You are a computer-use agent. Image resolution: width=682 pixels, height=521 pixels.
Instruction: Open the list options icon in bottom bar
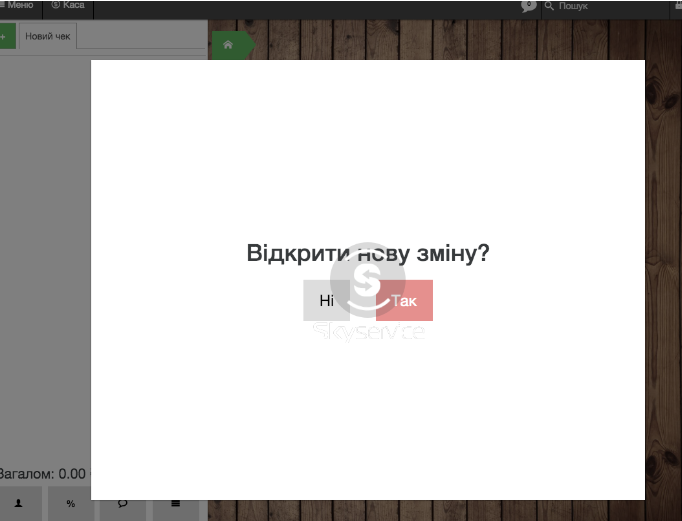point(175,503)
